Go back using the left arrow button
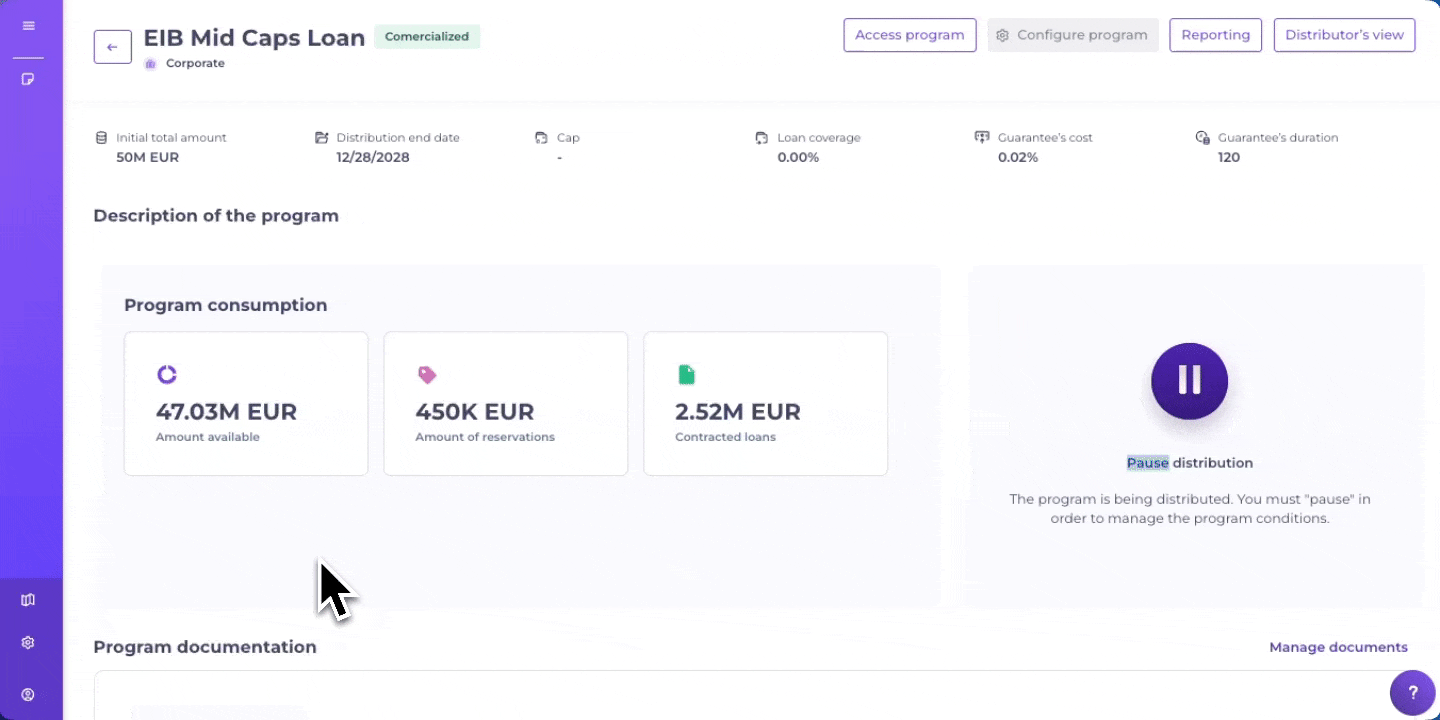 pyautogui.click(x=113, y=47)
